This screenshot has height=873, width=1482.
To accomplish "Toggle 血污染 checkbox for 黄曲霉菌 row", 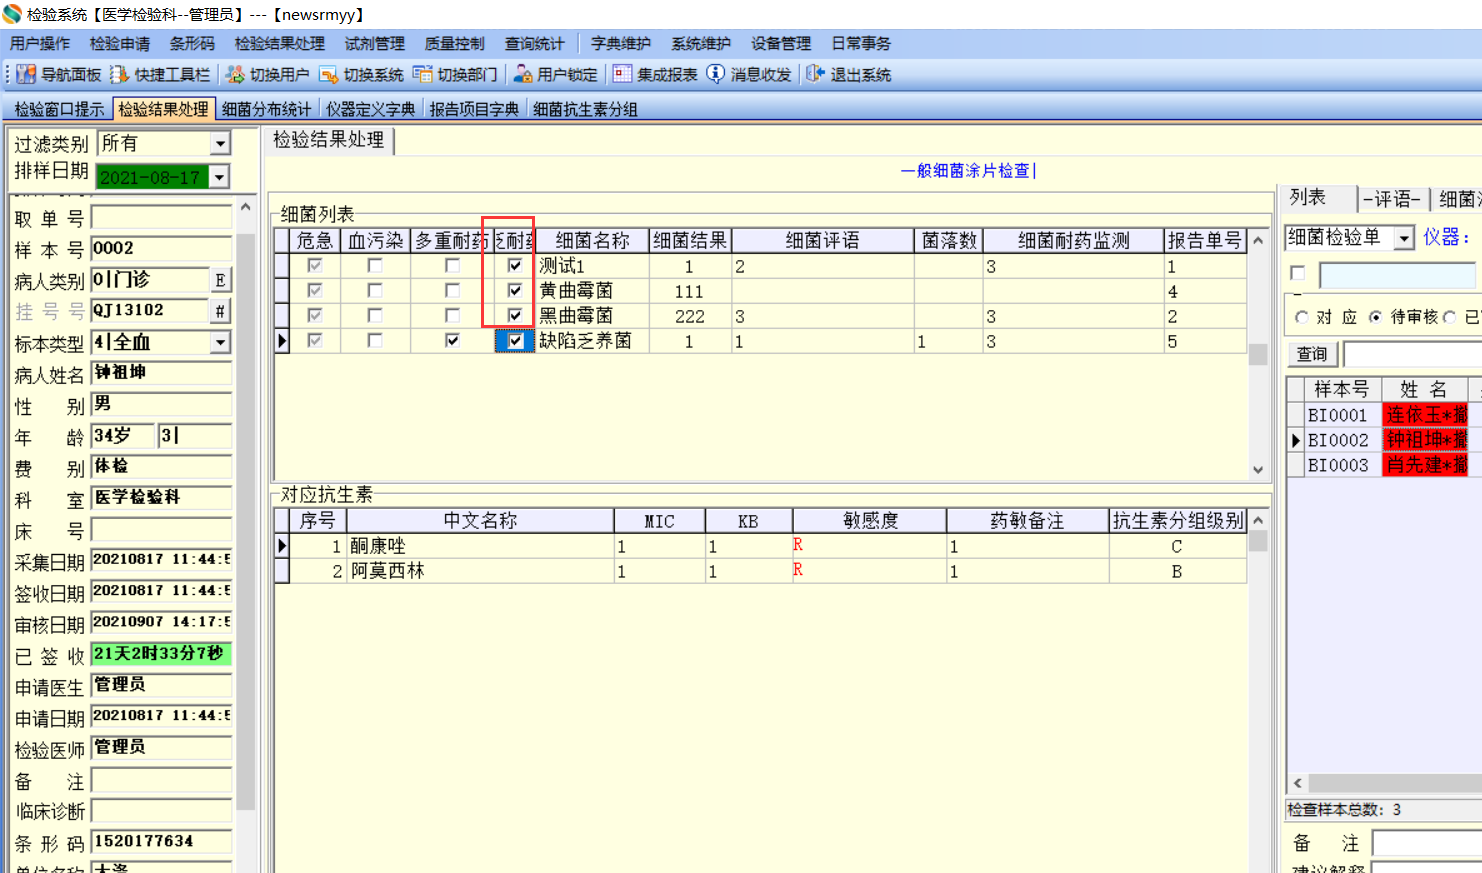I will (x=375, y=291).
